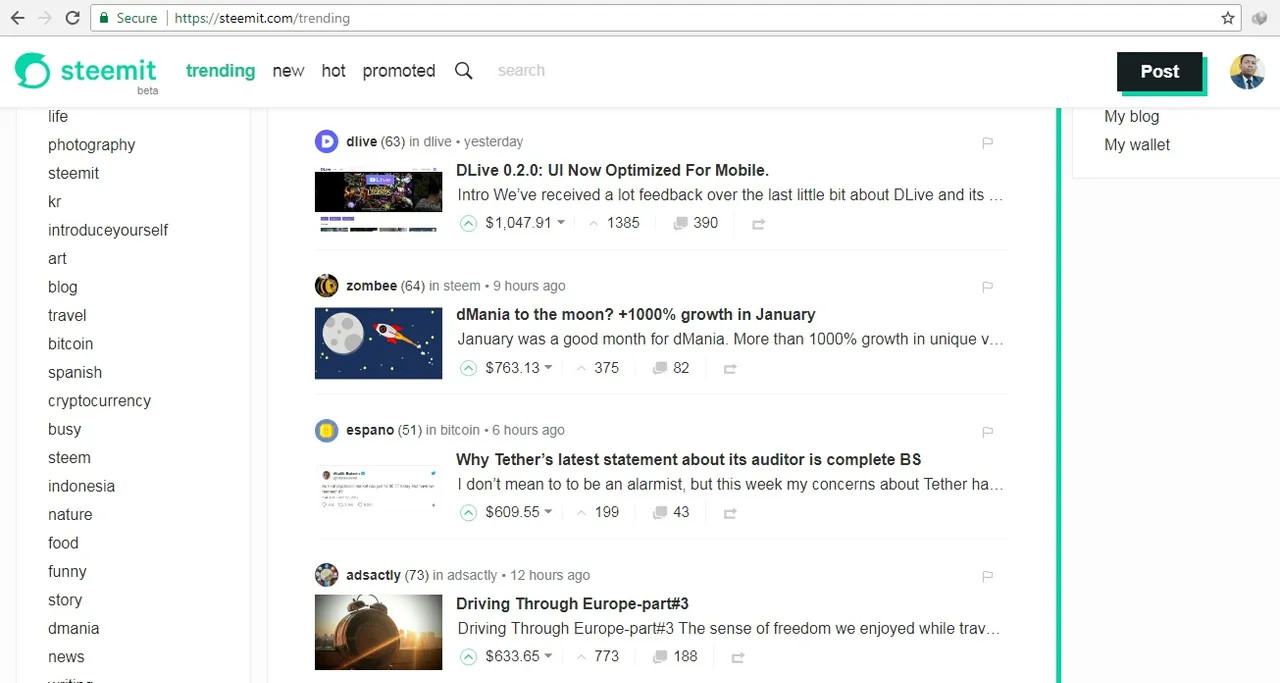Open comments of dMania post (82)

point(671,368)
